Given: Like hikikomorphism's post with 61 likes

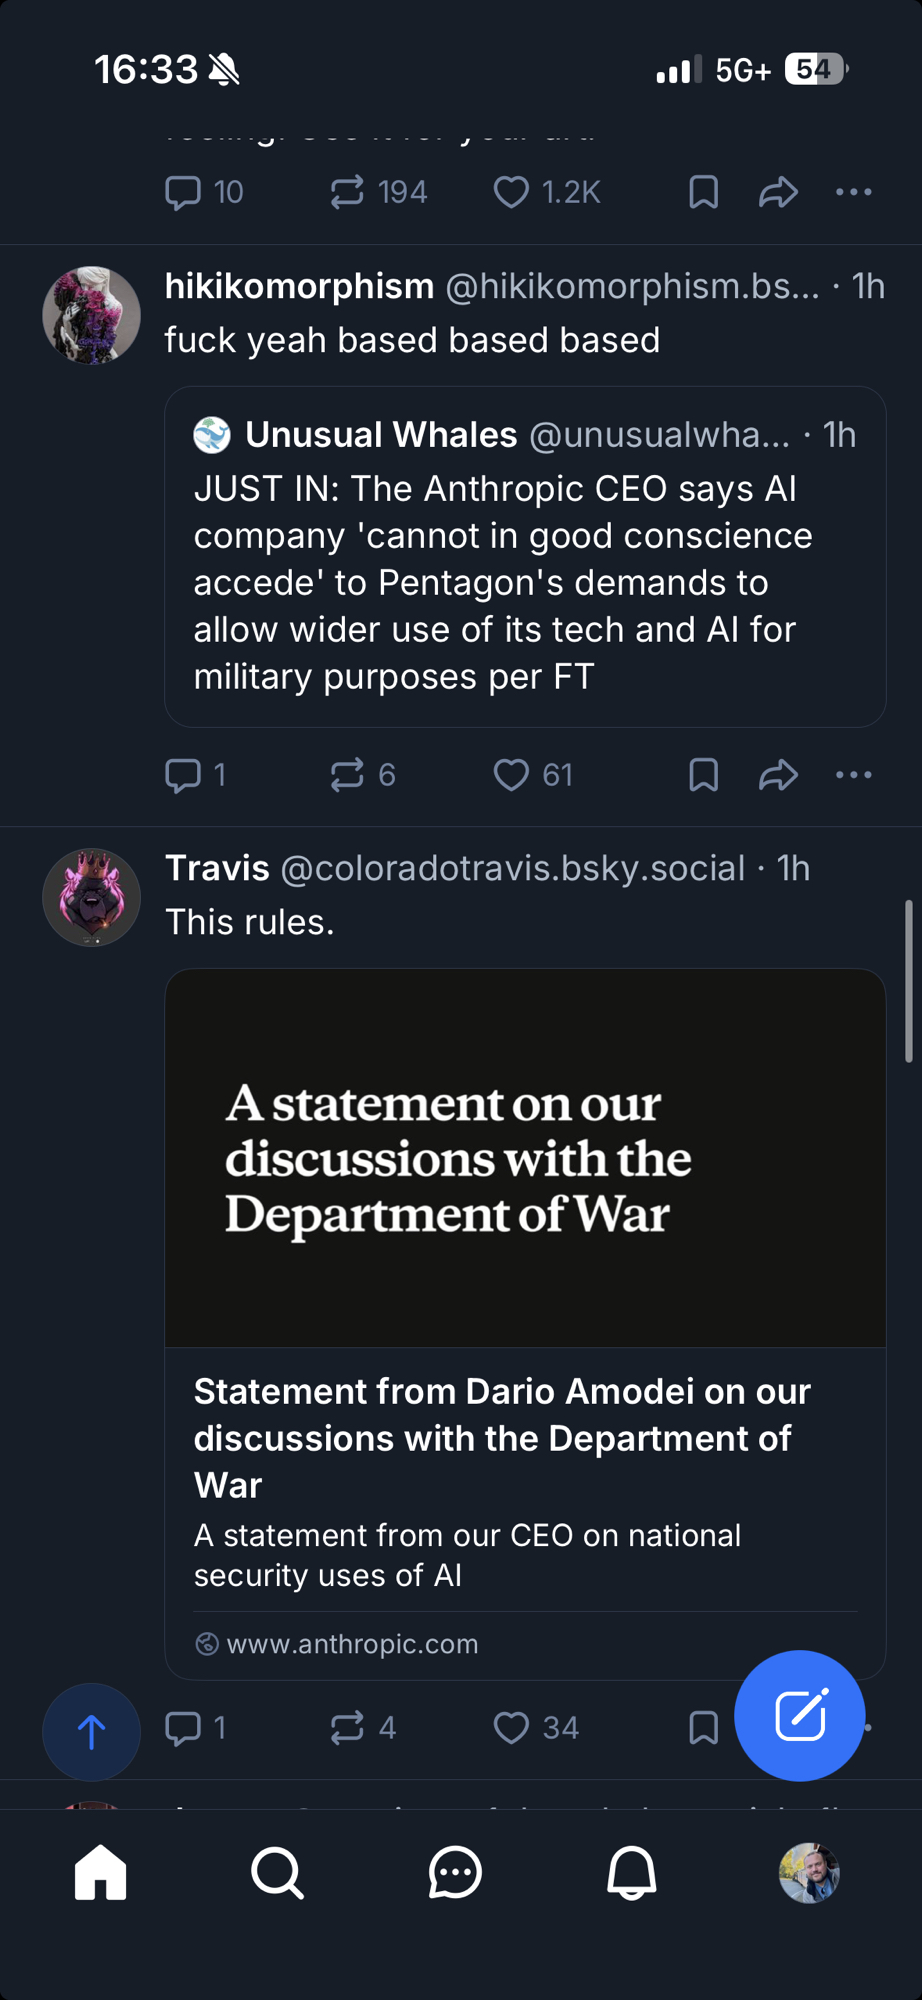Looking at the screenshot, I should point(511,775).
